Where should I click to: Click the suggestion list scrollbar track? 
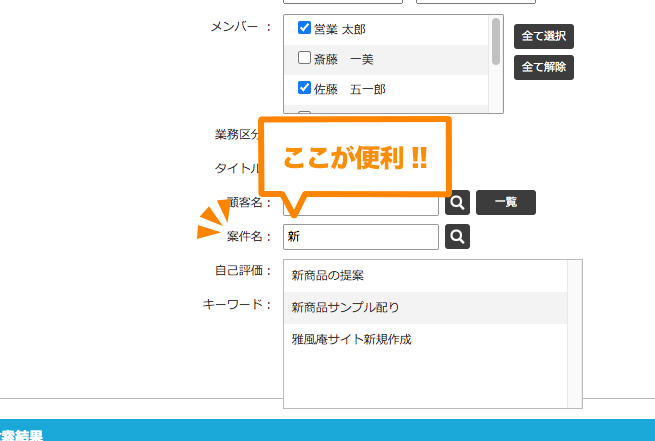click(x=574, y=334)
